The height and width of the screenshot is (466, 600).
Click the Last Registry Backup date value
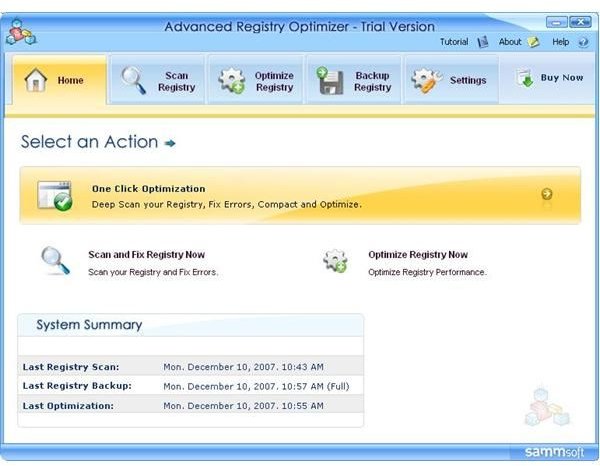(256, 386)
